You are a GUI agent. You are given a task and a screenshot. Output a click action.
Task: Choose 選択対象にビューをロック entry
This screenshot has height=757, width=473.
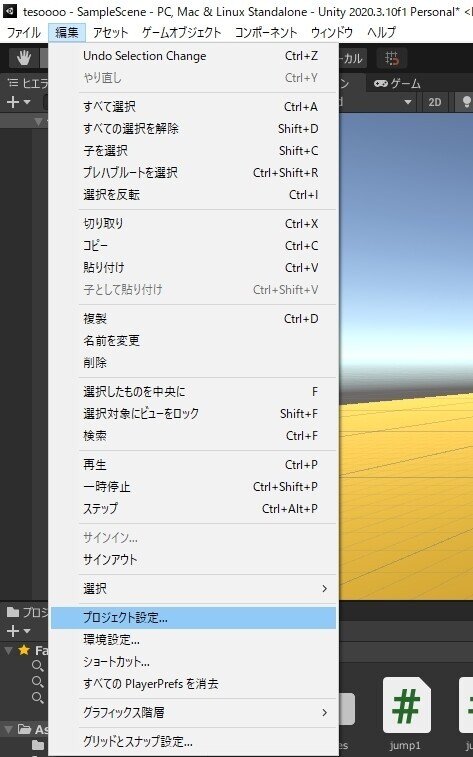193,414
